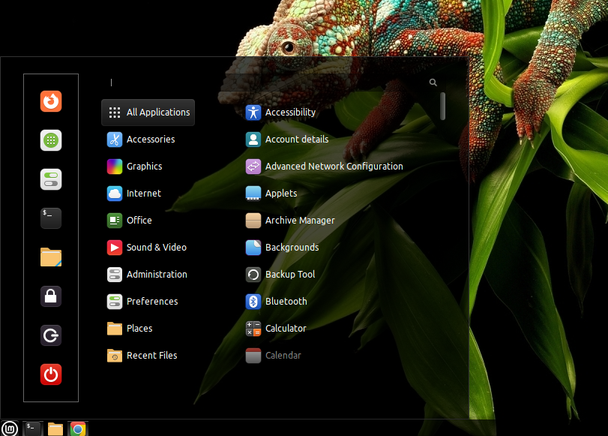The image size is (608, 436).
Task: Open the Office category
Action: point(148,220)
